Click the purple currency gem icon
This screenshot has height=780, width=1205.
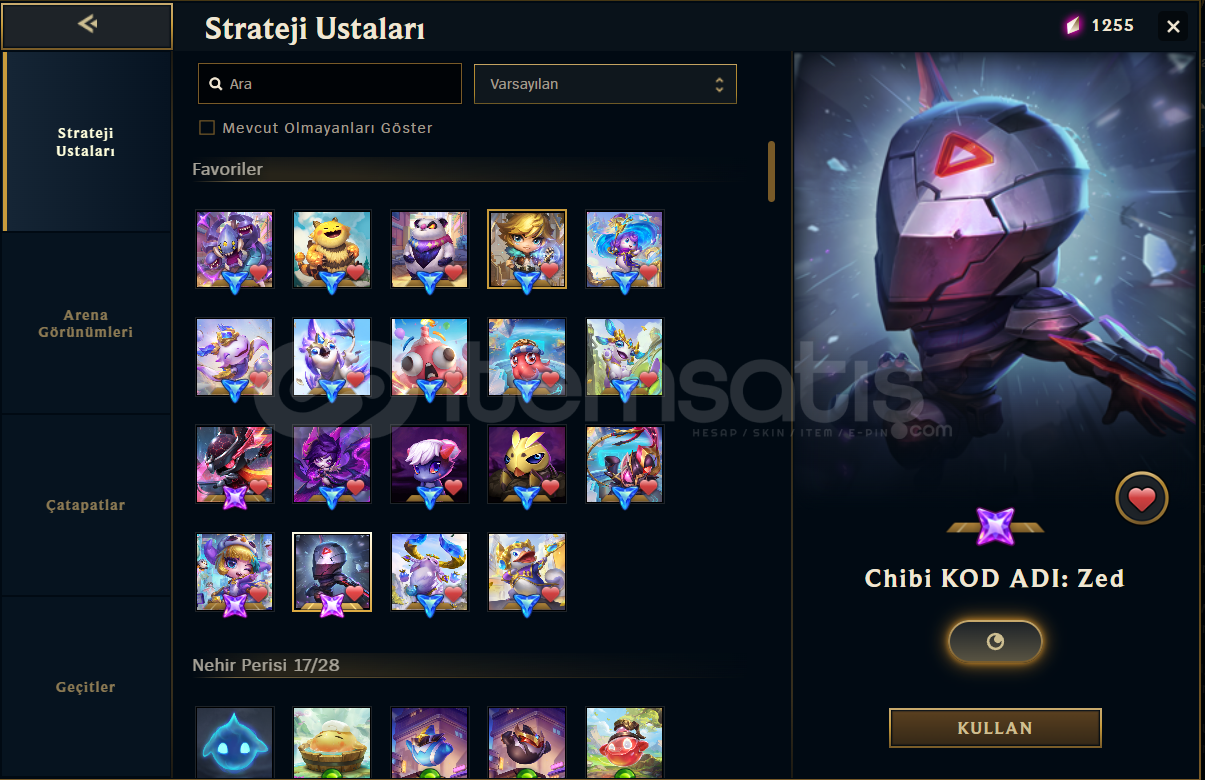(x=1073, y=26)
